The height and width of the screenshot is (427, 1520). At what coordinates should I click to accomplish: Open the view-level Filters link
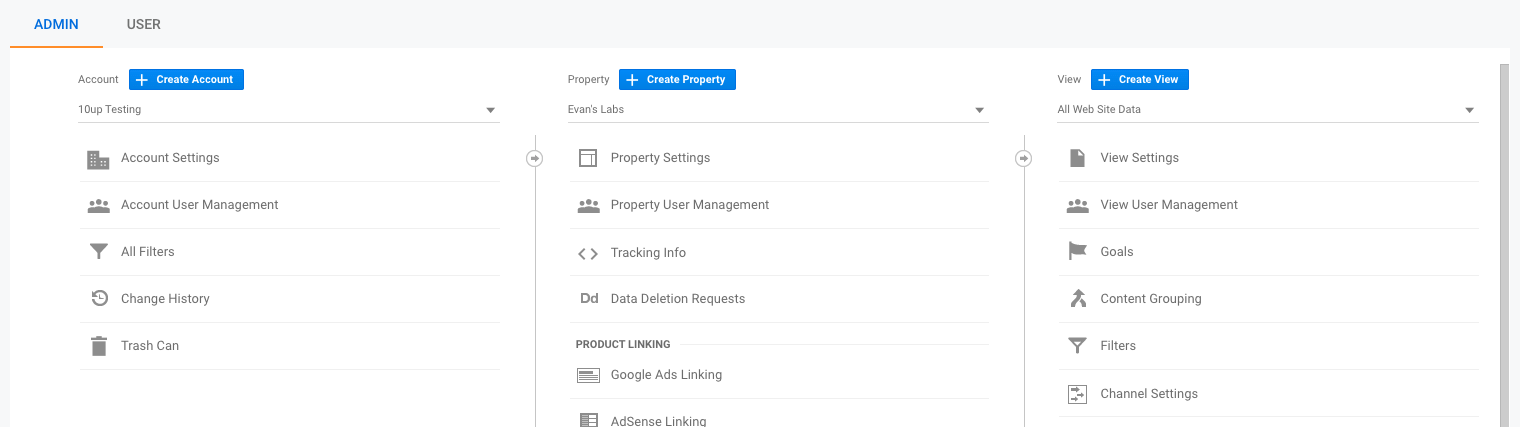pyautogui.click(x=1118, y=346)
